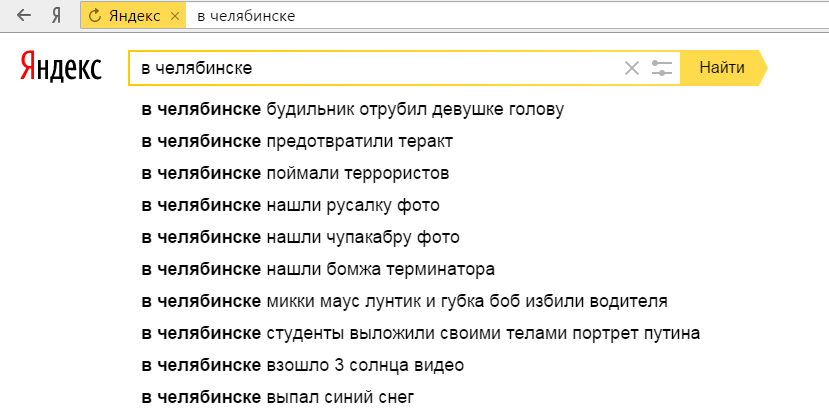
Task: Focus the Yandex search input field
Action: 376,68
